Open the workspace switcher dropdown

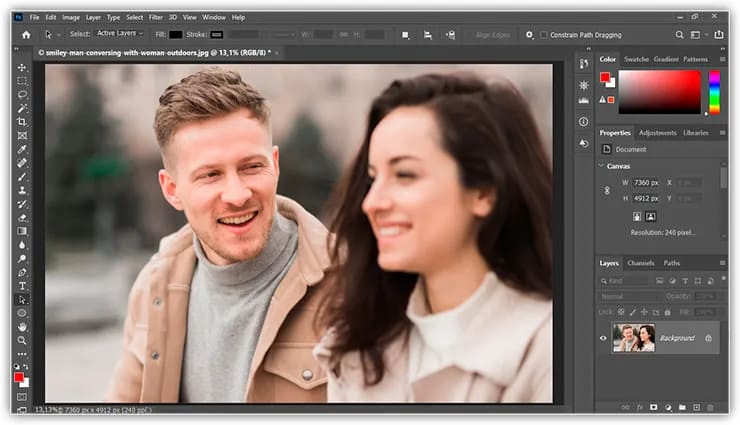coord(698,34)
